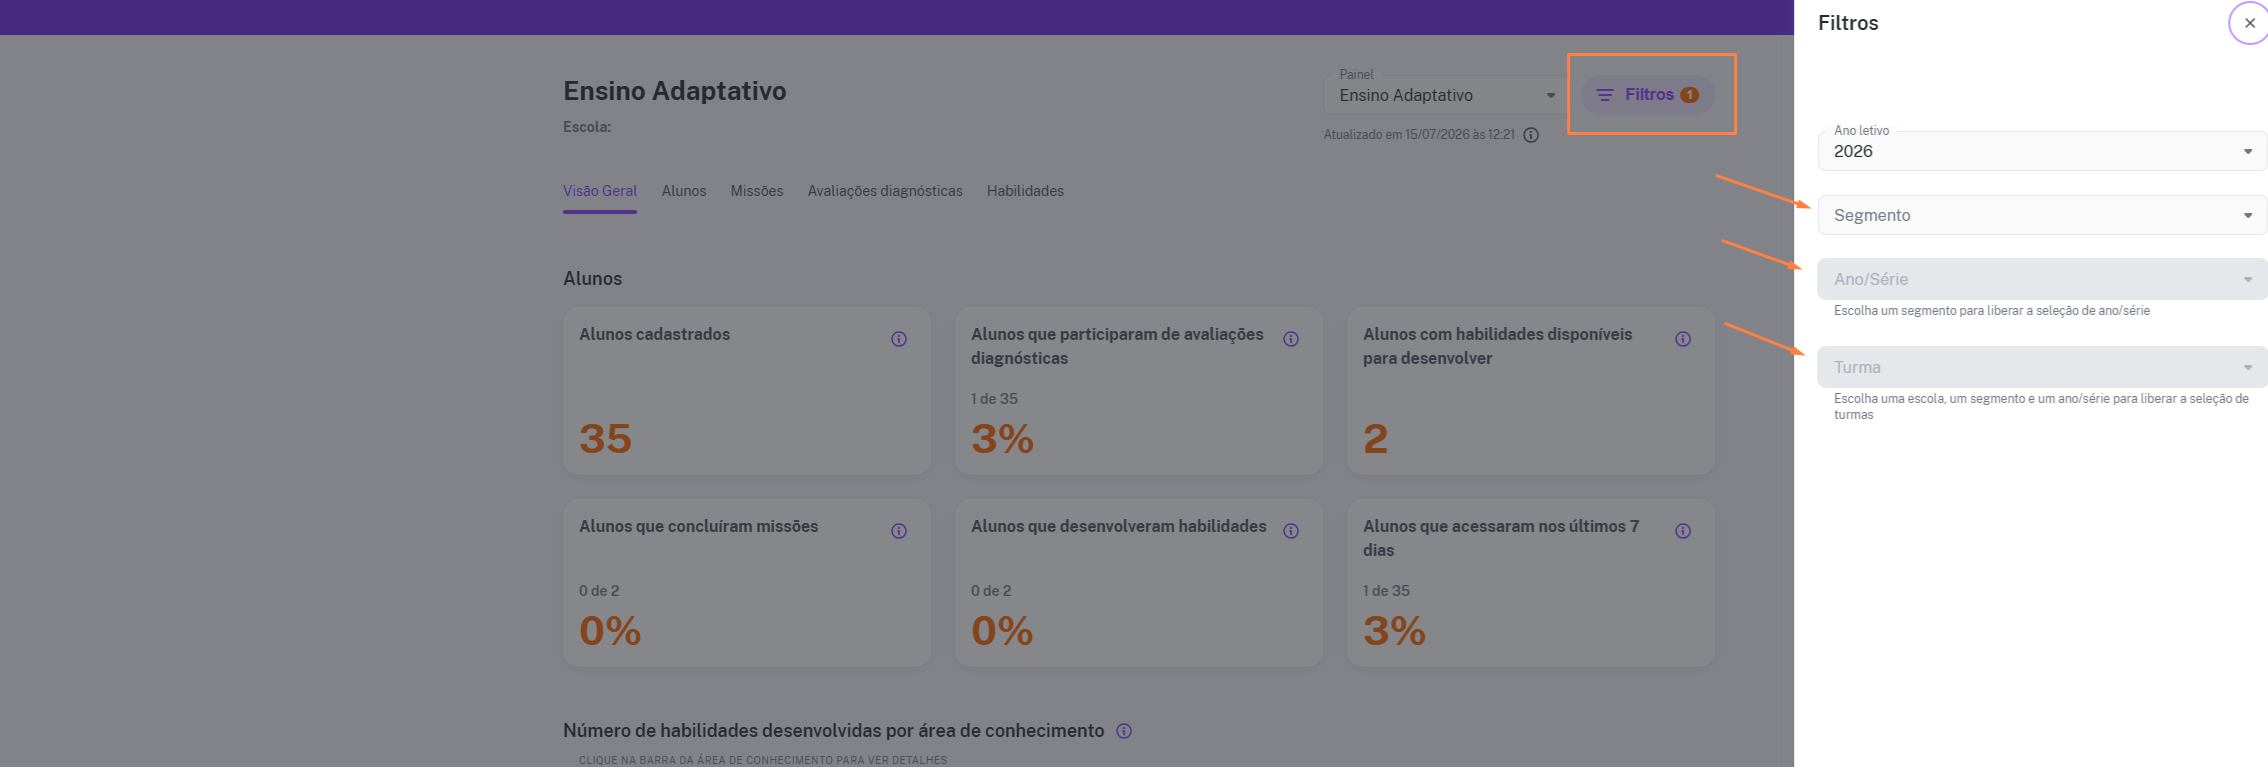Click info icon beside Atualizado em timestamp

1531,135
